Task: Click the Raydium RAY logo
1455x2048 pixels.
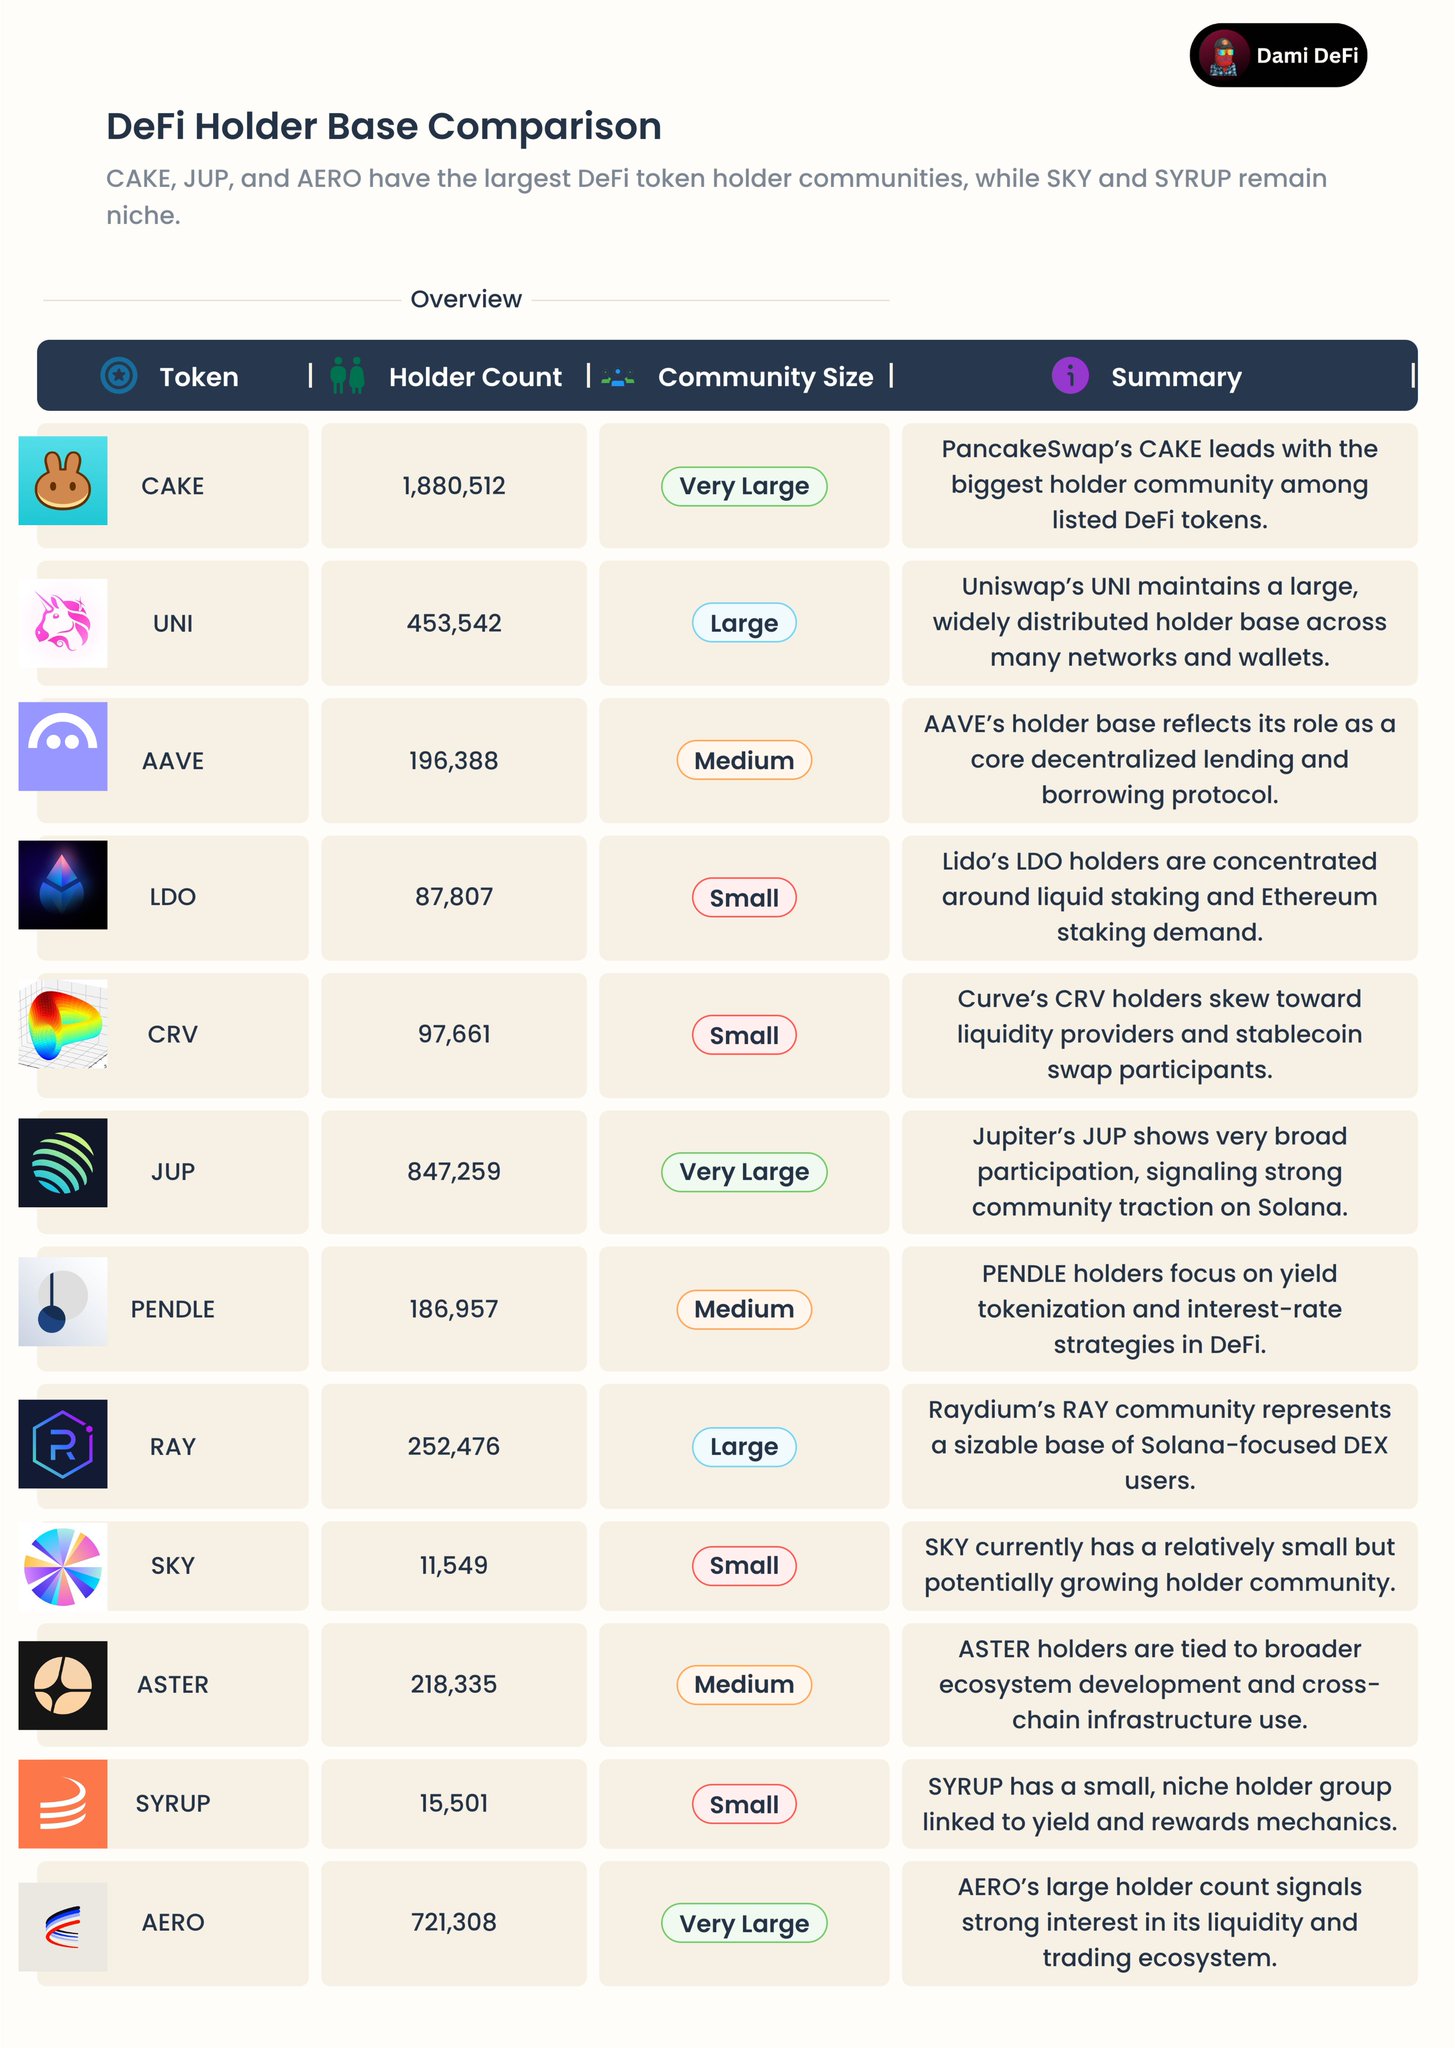Action: tap(63, 1444)
